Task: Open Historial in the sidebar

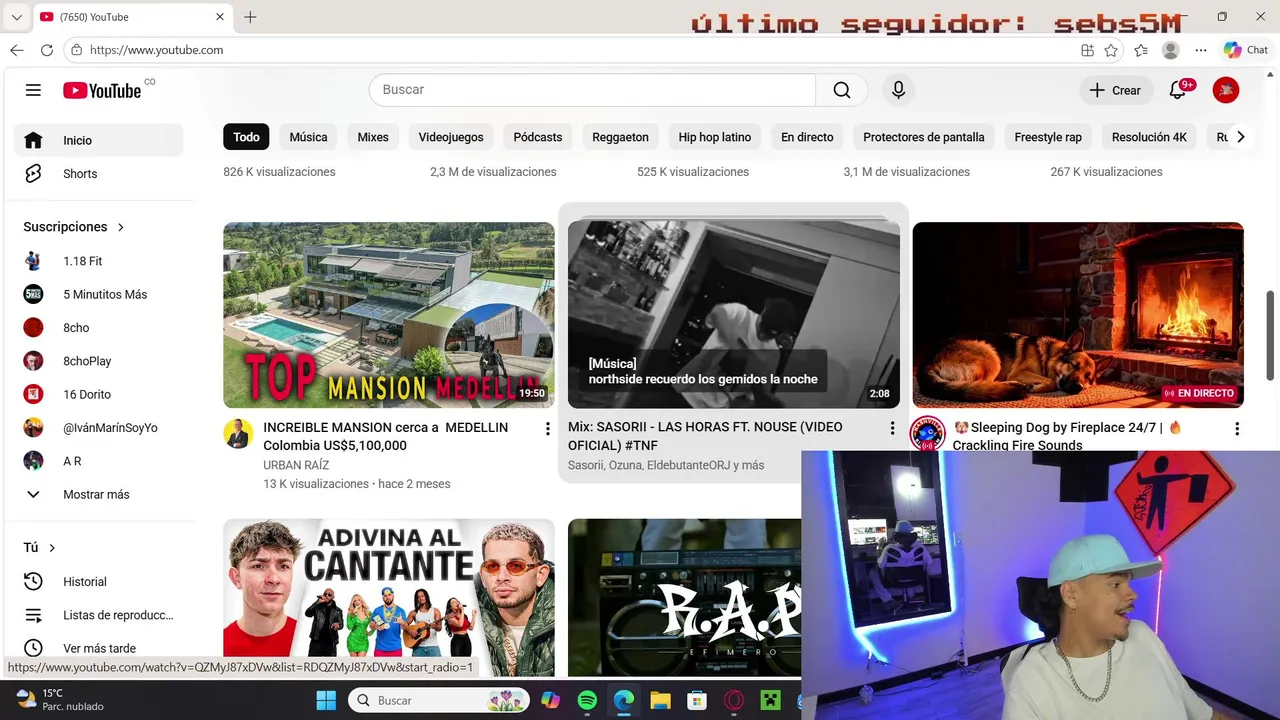Action: [98, 581]
